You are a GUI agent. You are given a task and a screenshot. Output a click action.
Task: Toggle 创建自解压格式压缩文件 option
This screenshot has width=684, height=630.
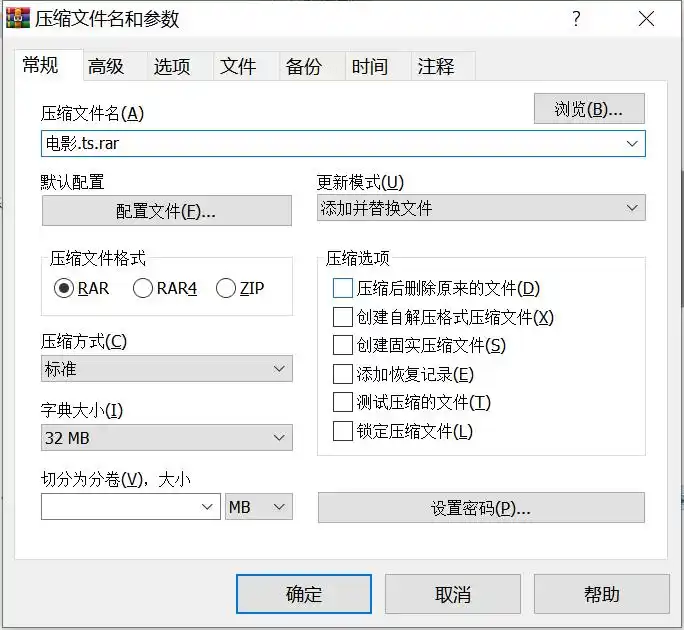342,318
